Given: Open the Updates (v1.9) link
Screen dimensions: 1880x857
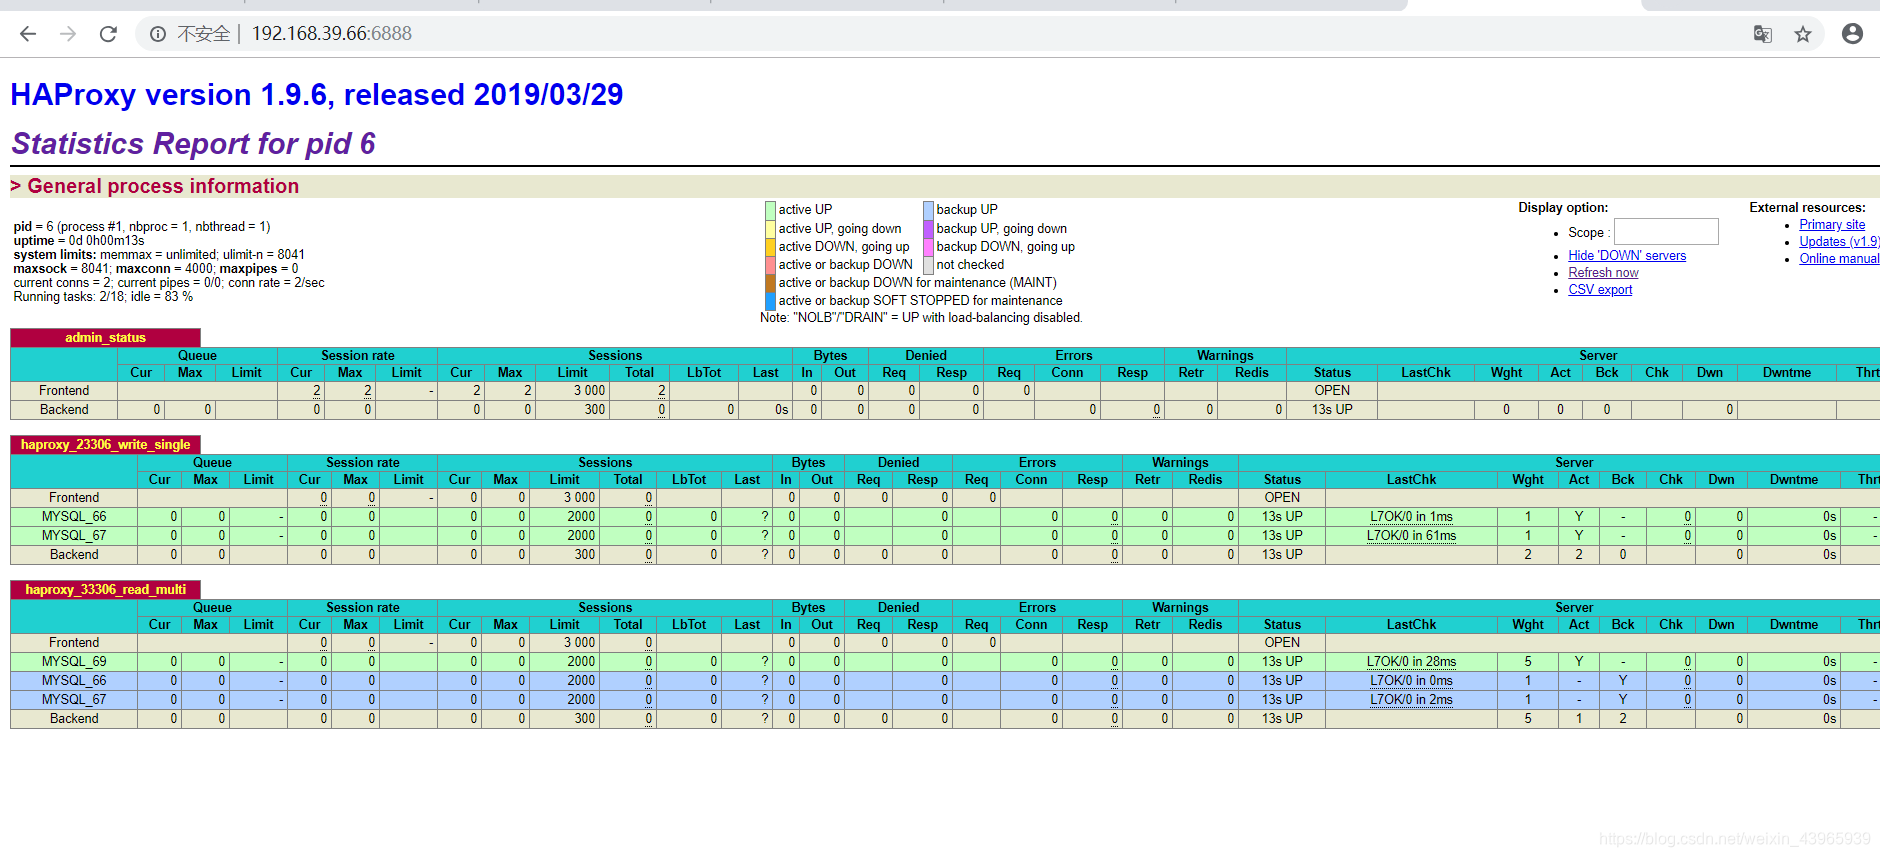Looking at the screenshot, I should tap(1839, 242).
